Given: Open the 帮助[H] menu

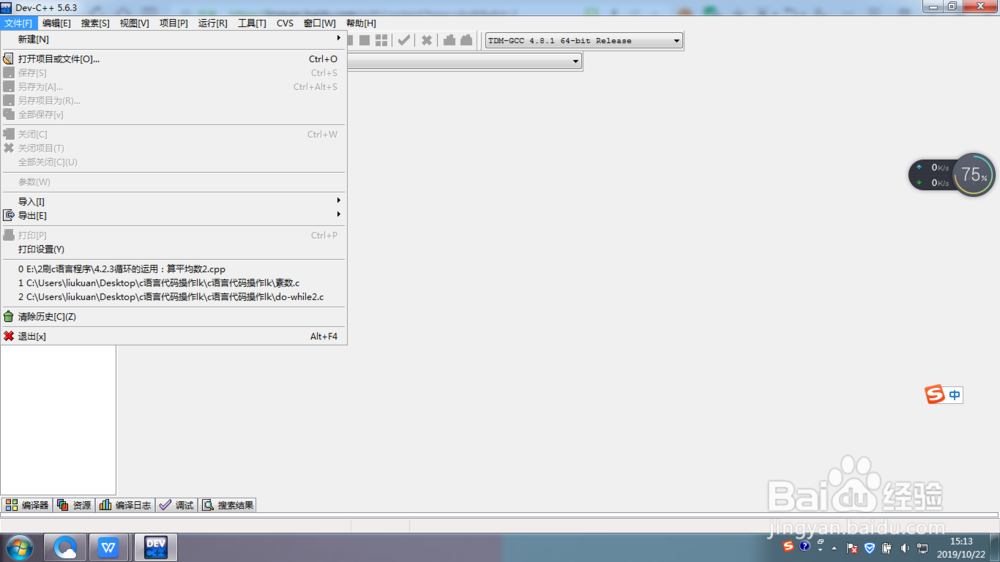Looking at the screenshot, I should click(x=361, y=23).
